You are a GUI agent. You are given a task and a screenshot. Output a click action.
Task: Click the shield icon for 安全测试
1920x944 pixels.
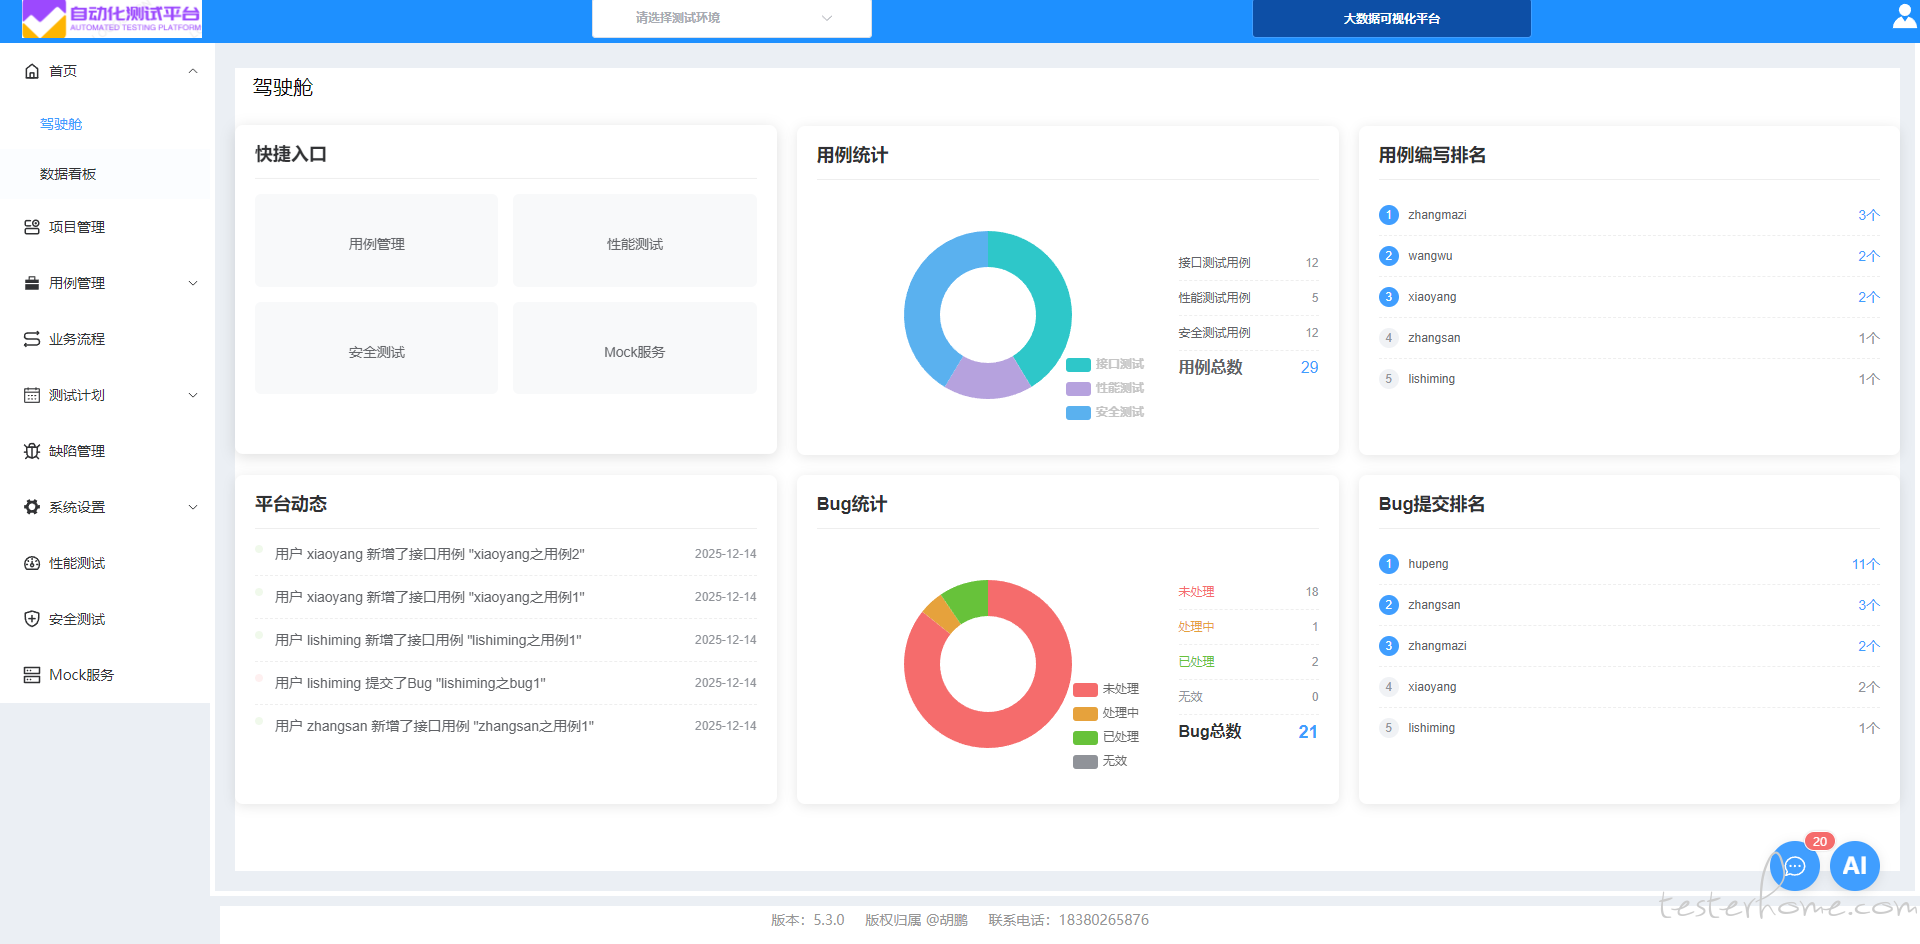coord(32,619)
